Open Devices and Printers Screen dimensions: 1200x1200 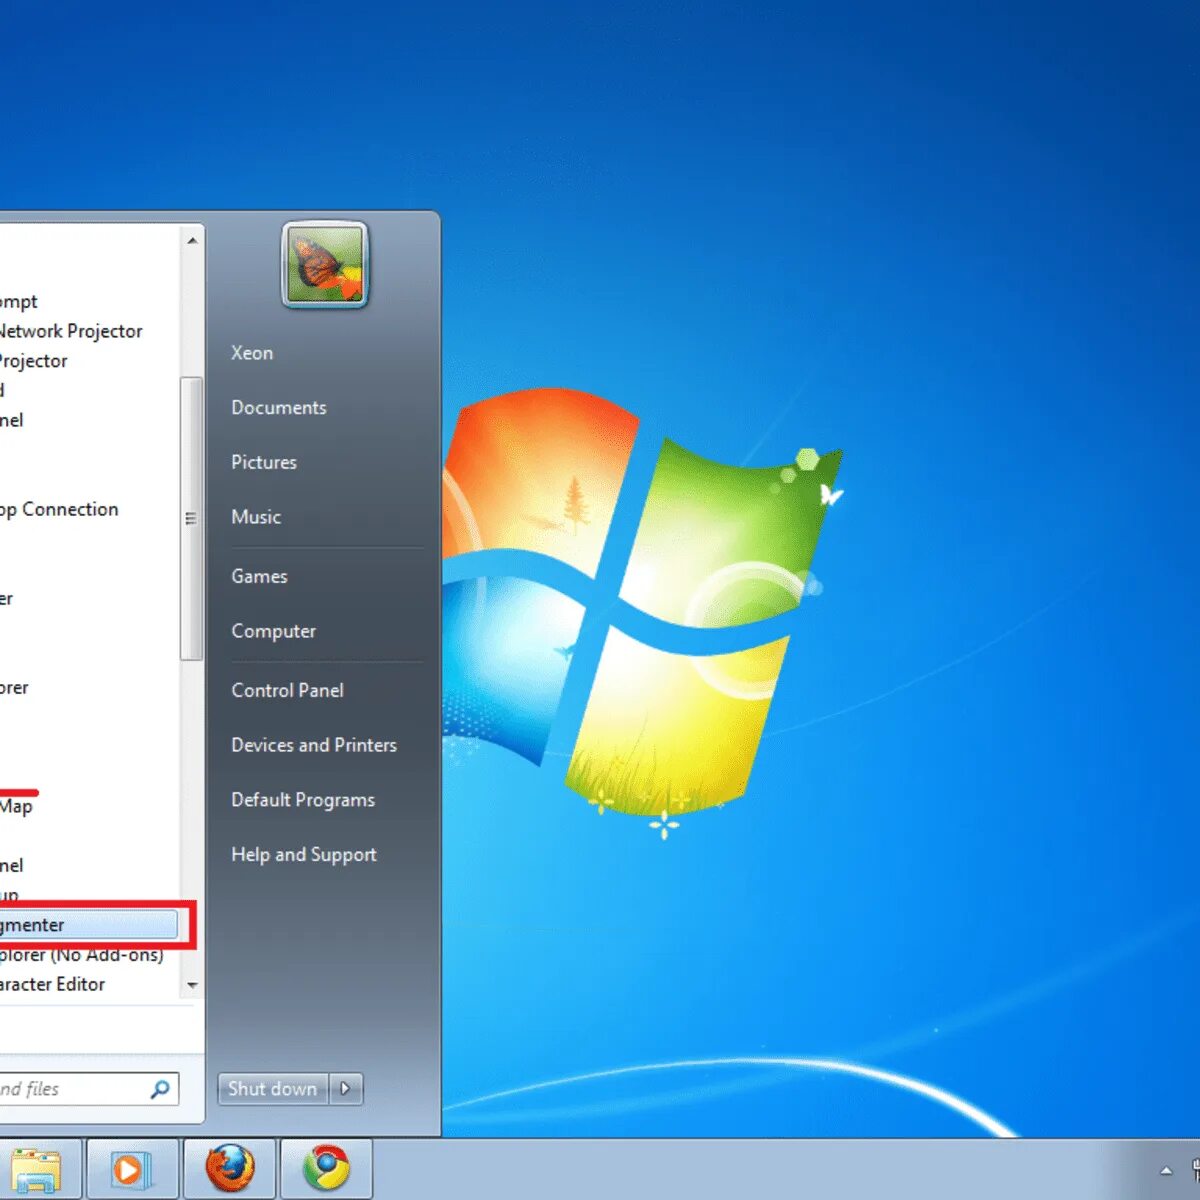(314, 745)
